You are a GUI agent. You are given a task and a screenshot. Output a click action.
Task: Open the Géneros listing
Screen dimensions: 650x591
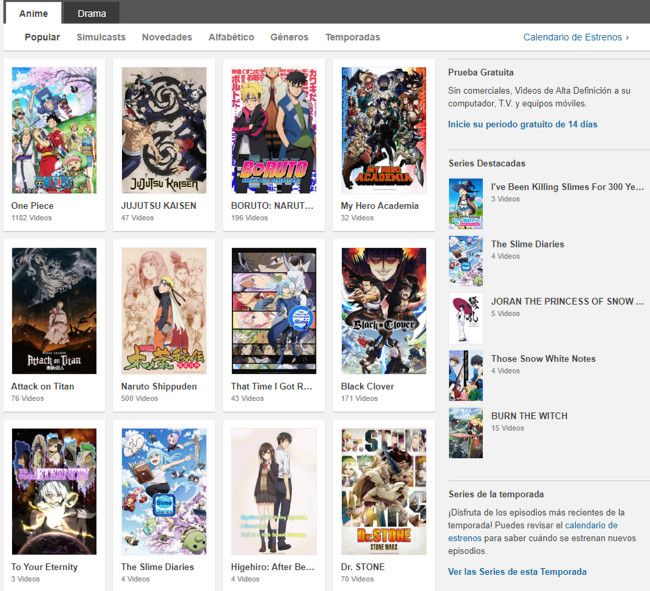click(x=289, y=37)
